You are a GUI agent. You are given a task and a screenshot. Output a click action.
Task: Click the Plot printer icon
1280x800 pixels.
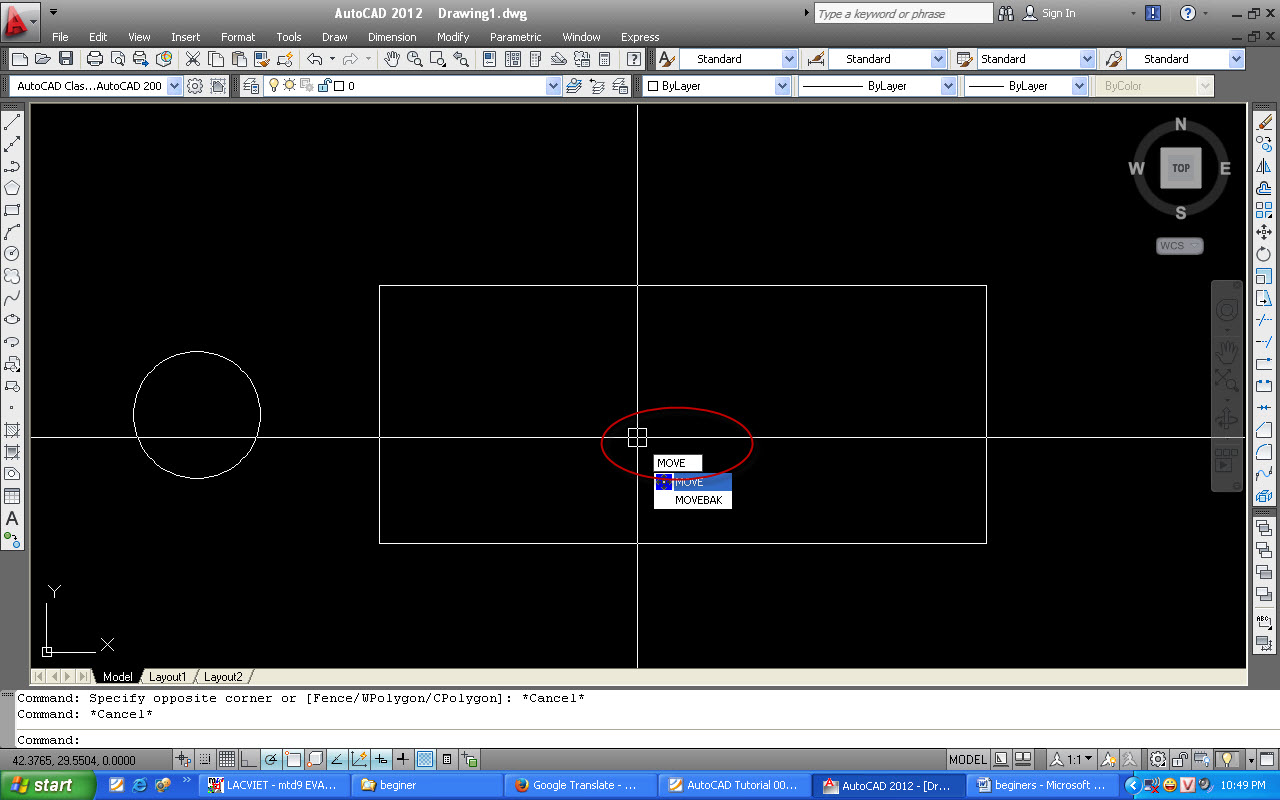[95, 59]
